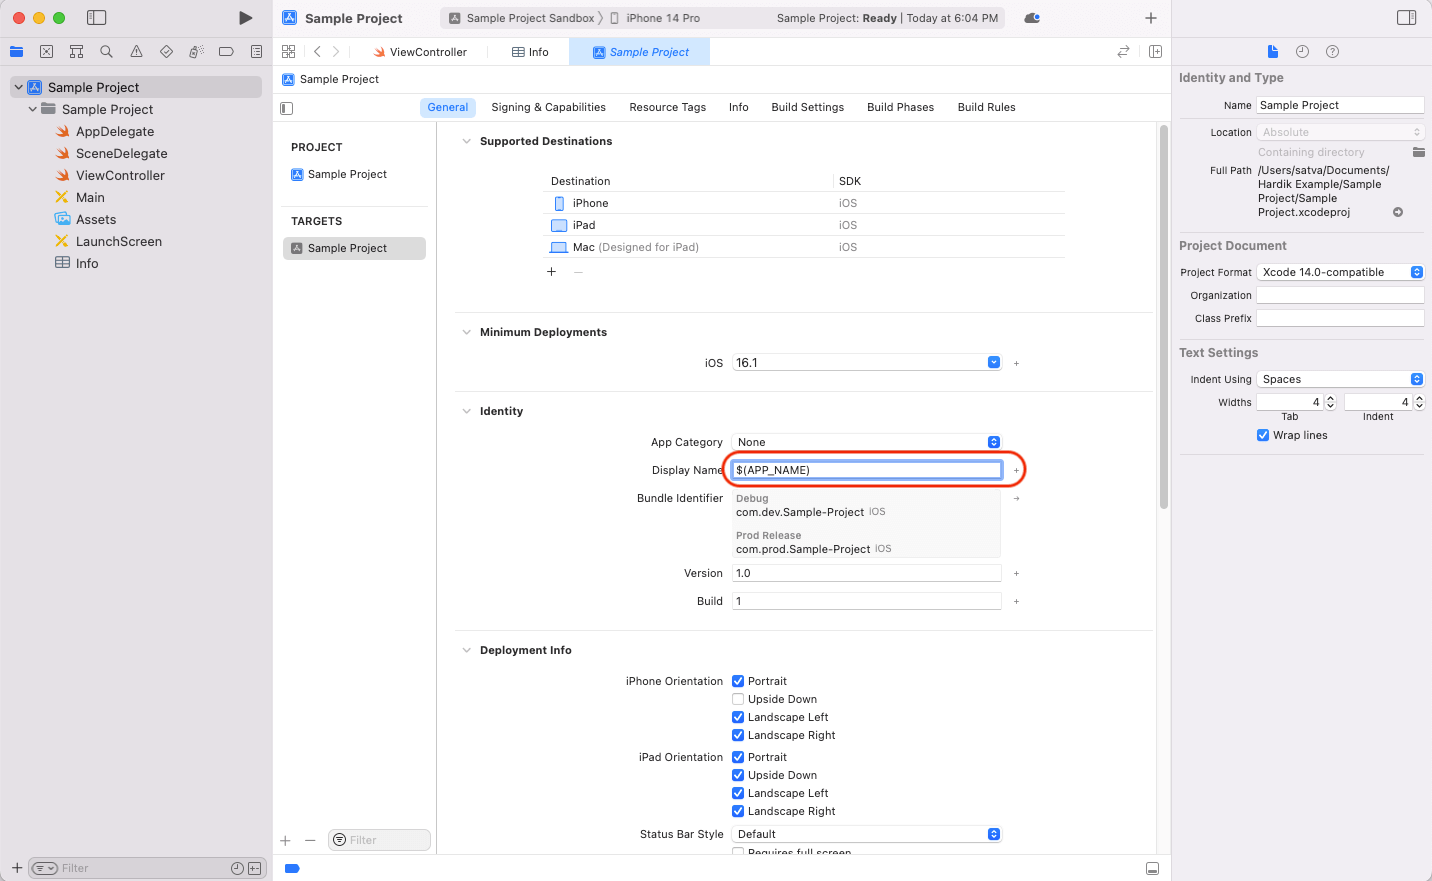1432x881 pixels.
Task: Select Sample Project under TARGETS
Action: point(354,248)
